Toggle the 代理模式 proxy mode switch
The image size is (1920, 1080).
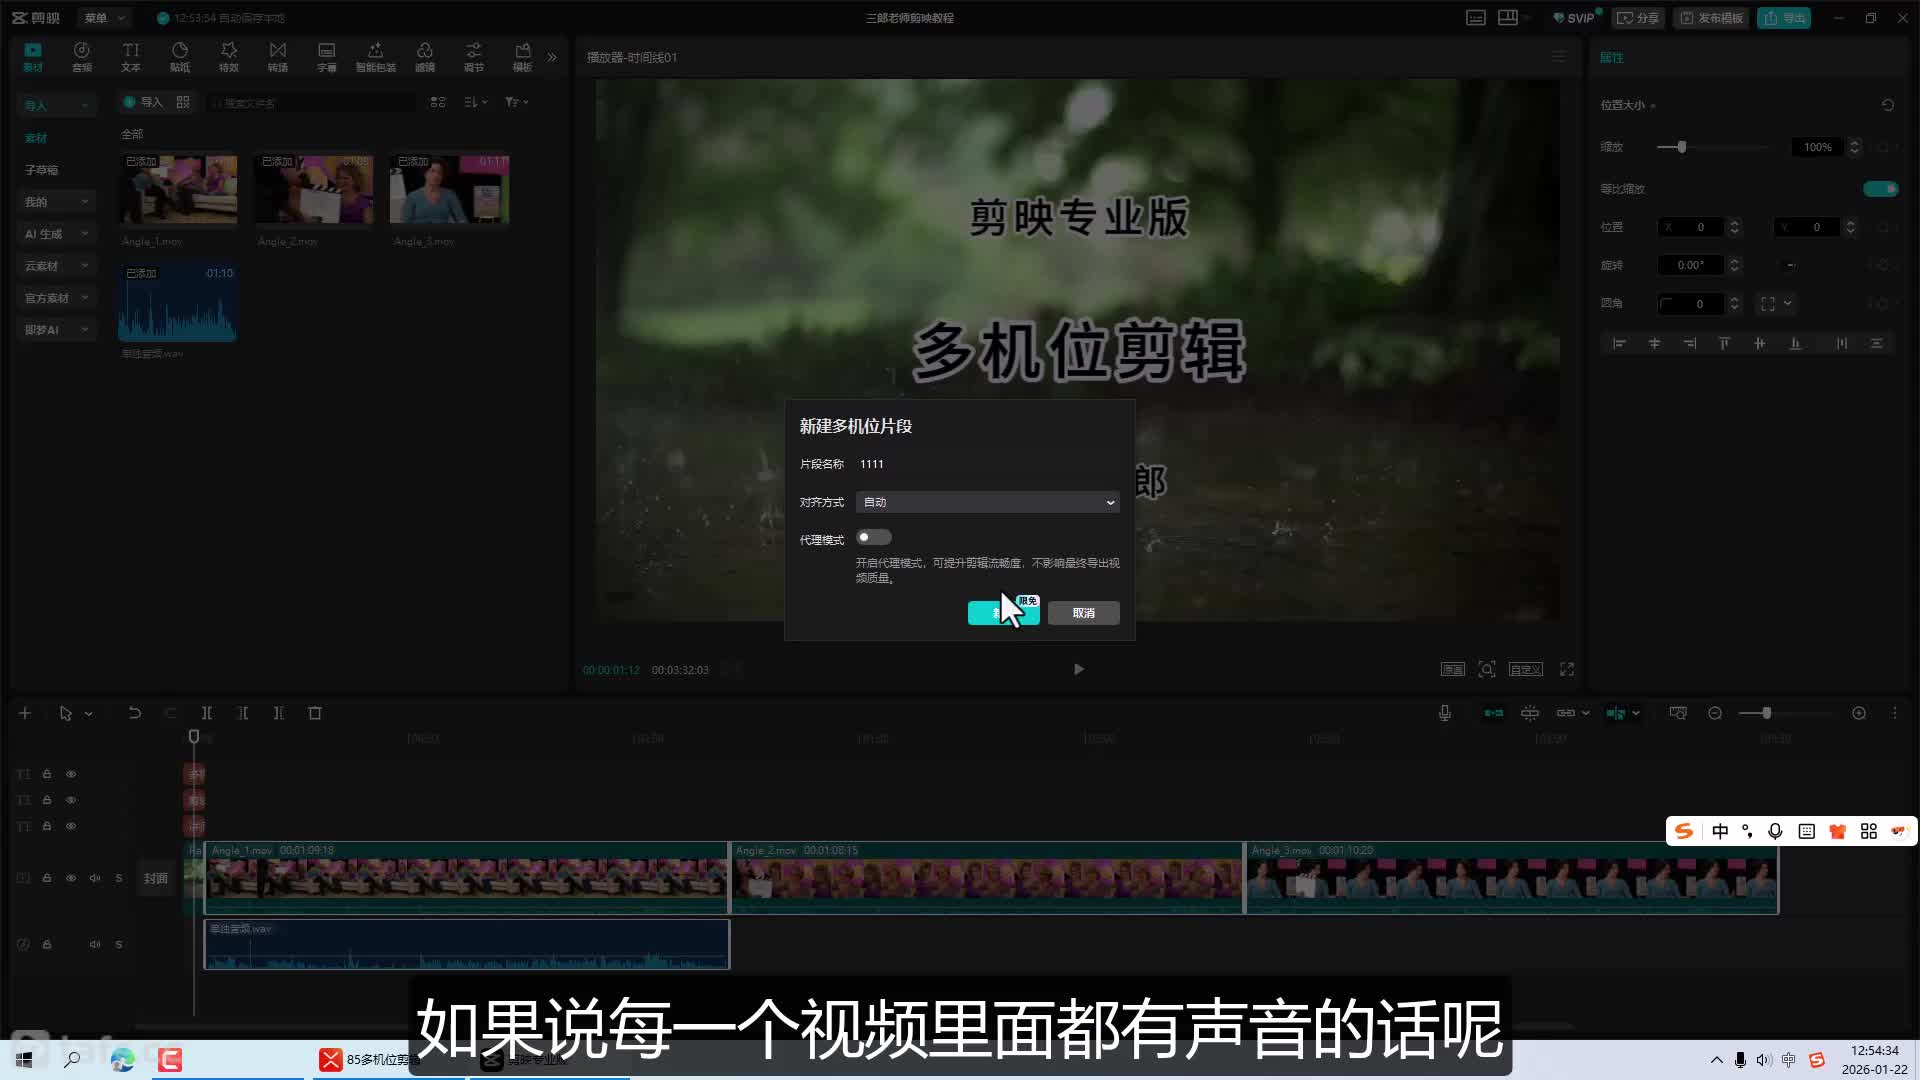[873, 538]
